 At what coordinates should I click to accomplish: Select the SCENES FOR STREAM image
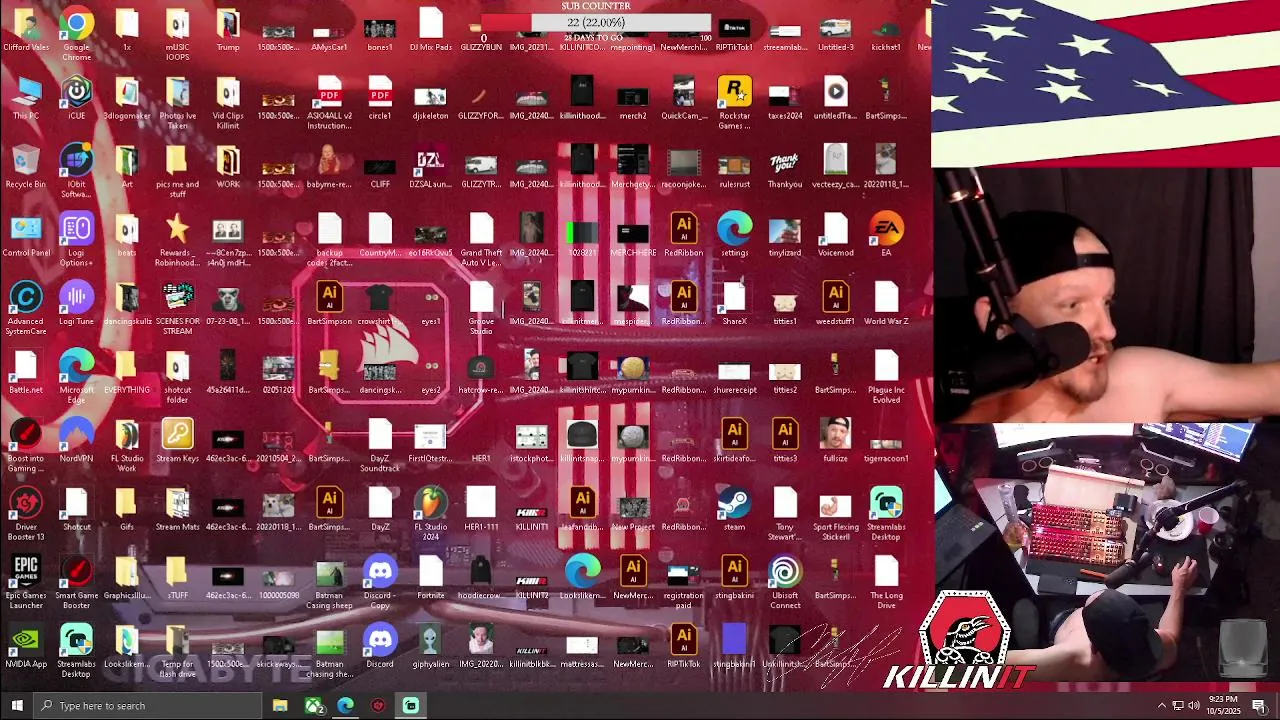177,309
